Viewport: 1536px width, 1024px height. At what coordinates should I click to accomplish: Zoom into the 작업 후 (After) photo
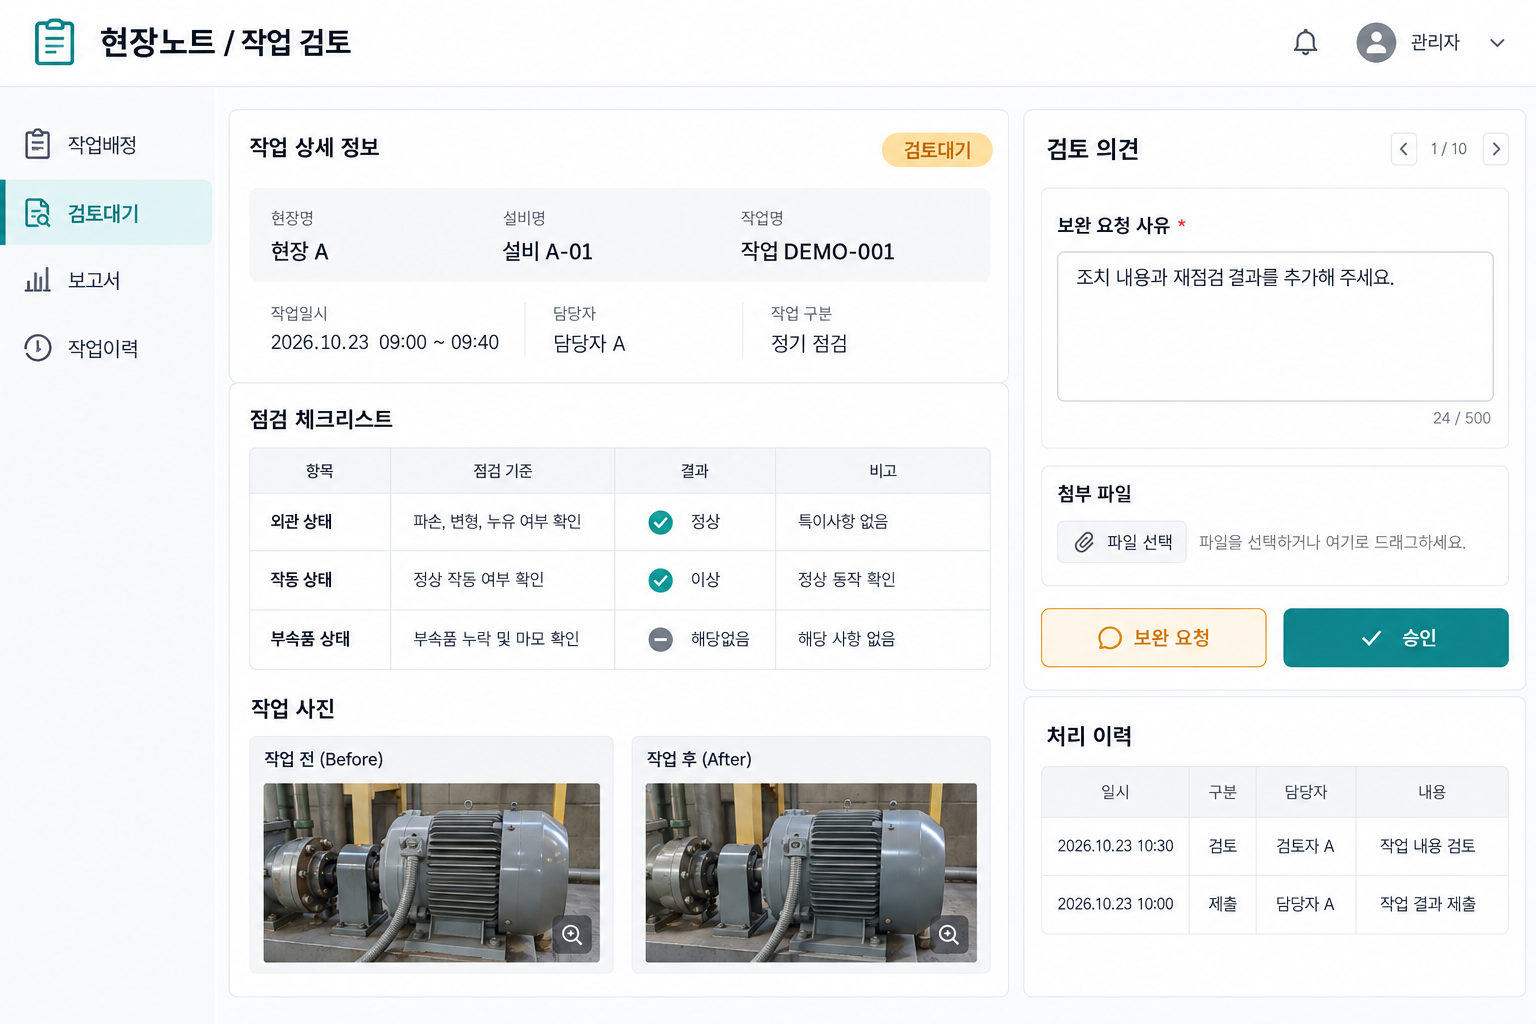[x=949, y=934]
